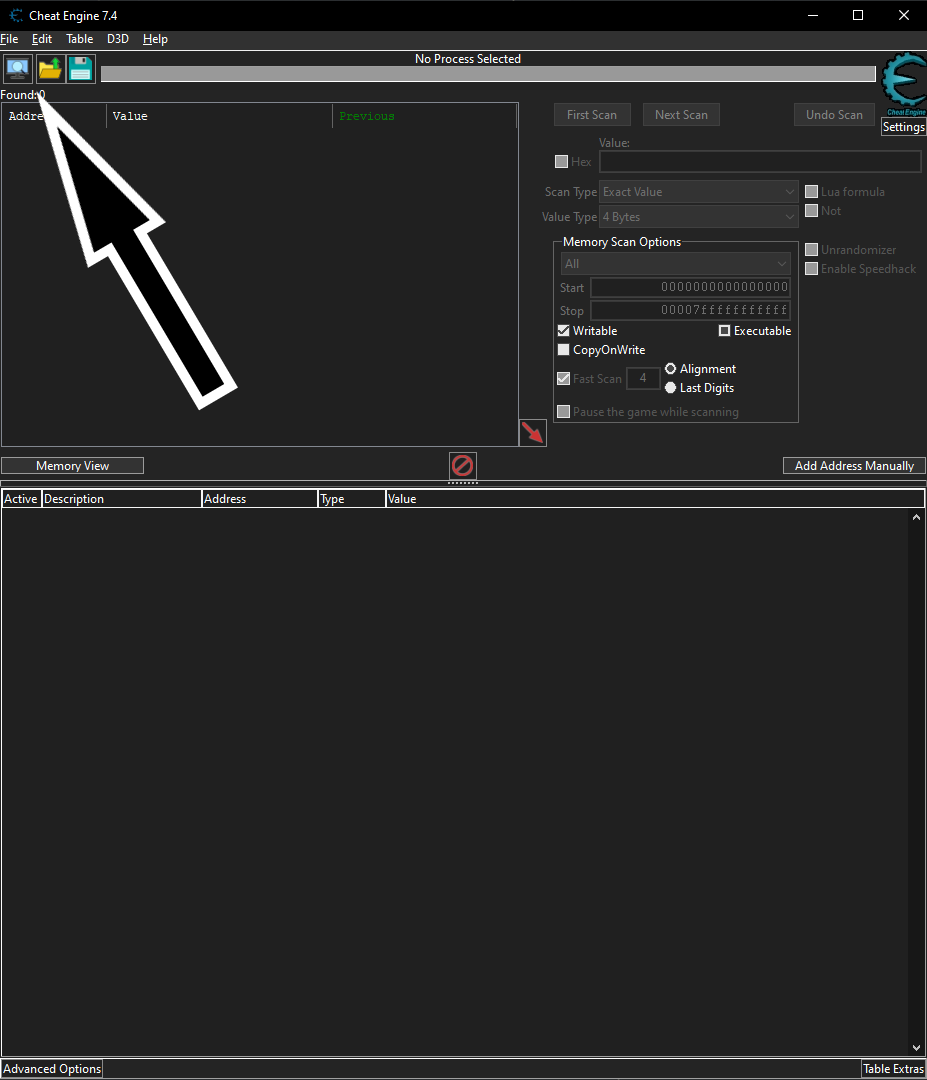Click the Memory View button
Screen dimensions: 927x1080
[72, 466]
